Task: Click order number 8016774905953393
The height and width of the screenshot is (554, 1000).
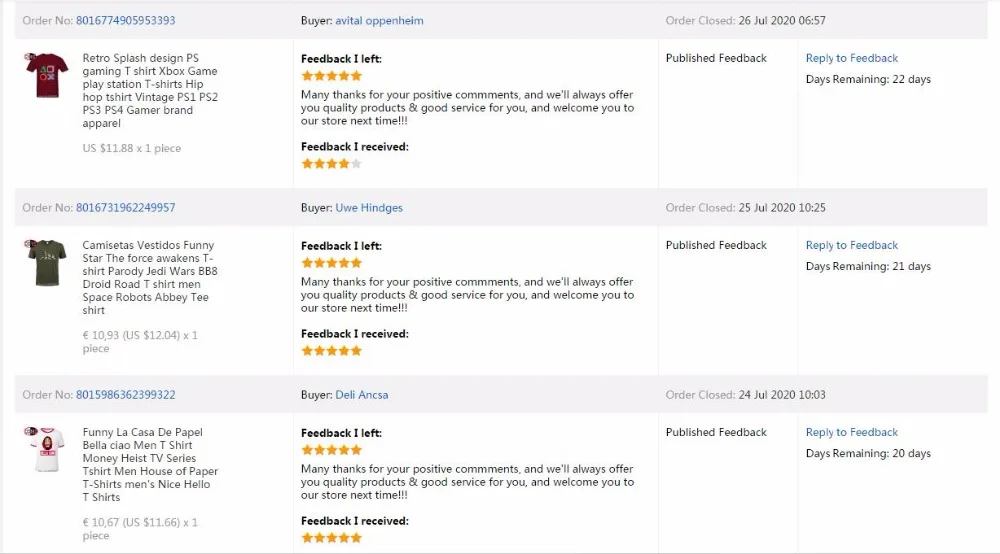Action: (126, 21)
